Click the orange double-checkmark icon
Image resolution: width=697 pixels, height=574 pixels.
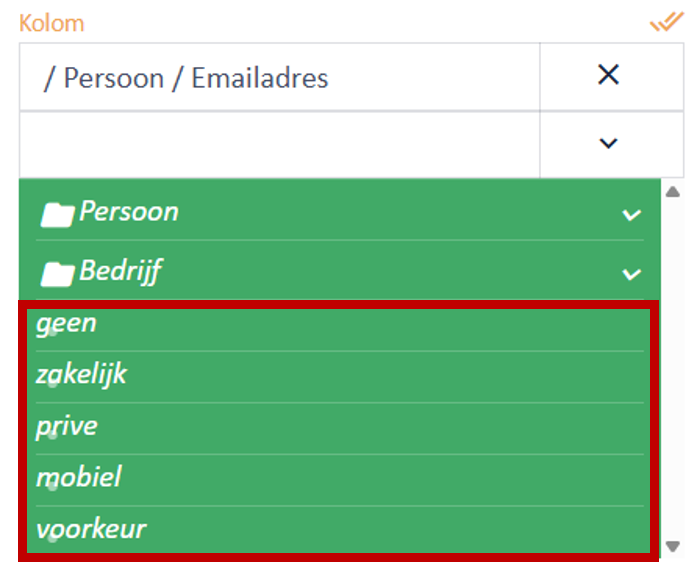666,22
